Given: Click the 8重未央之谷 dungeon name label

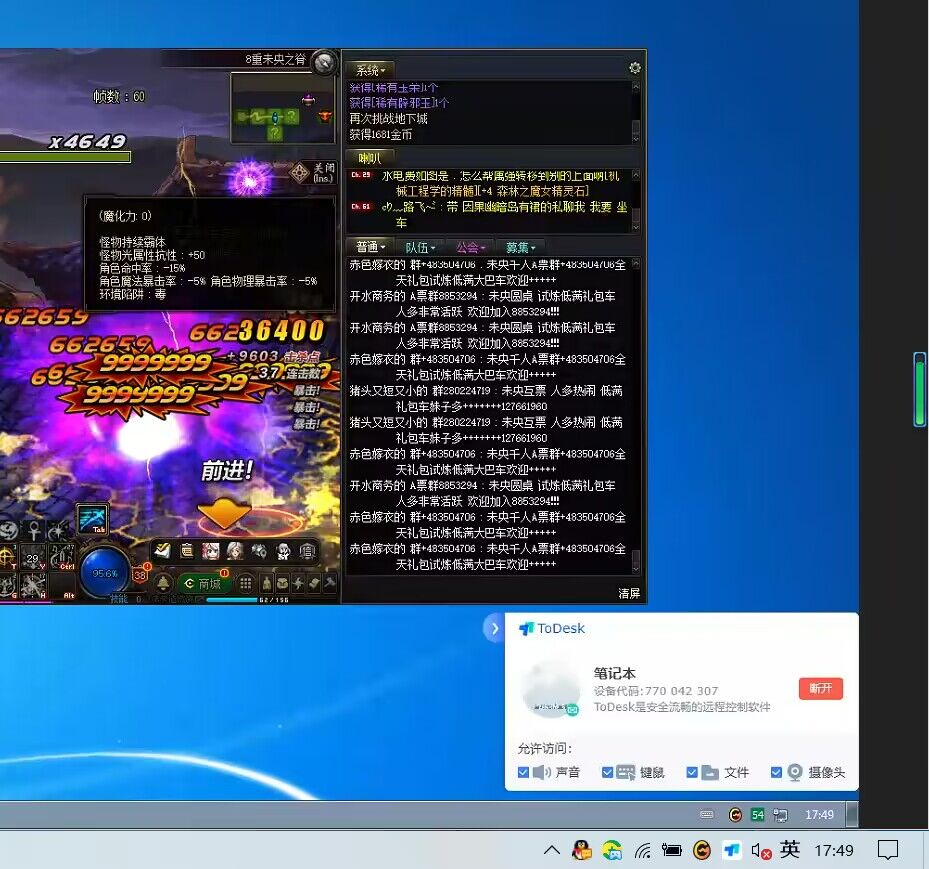Looking at the screenshot, I should click(x=276, y=59).
